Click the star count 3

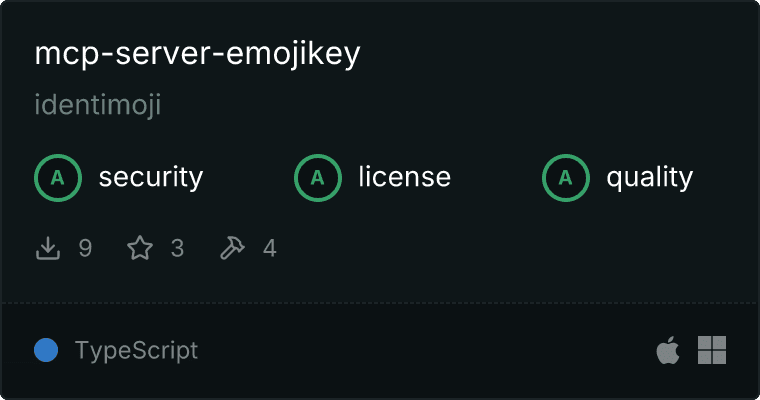177,248
